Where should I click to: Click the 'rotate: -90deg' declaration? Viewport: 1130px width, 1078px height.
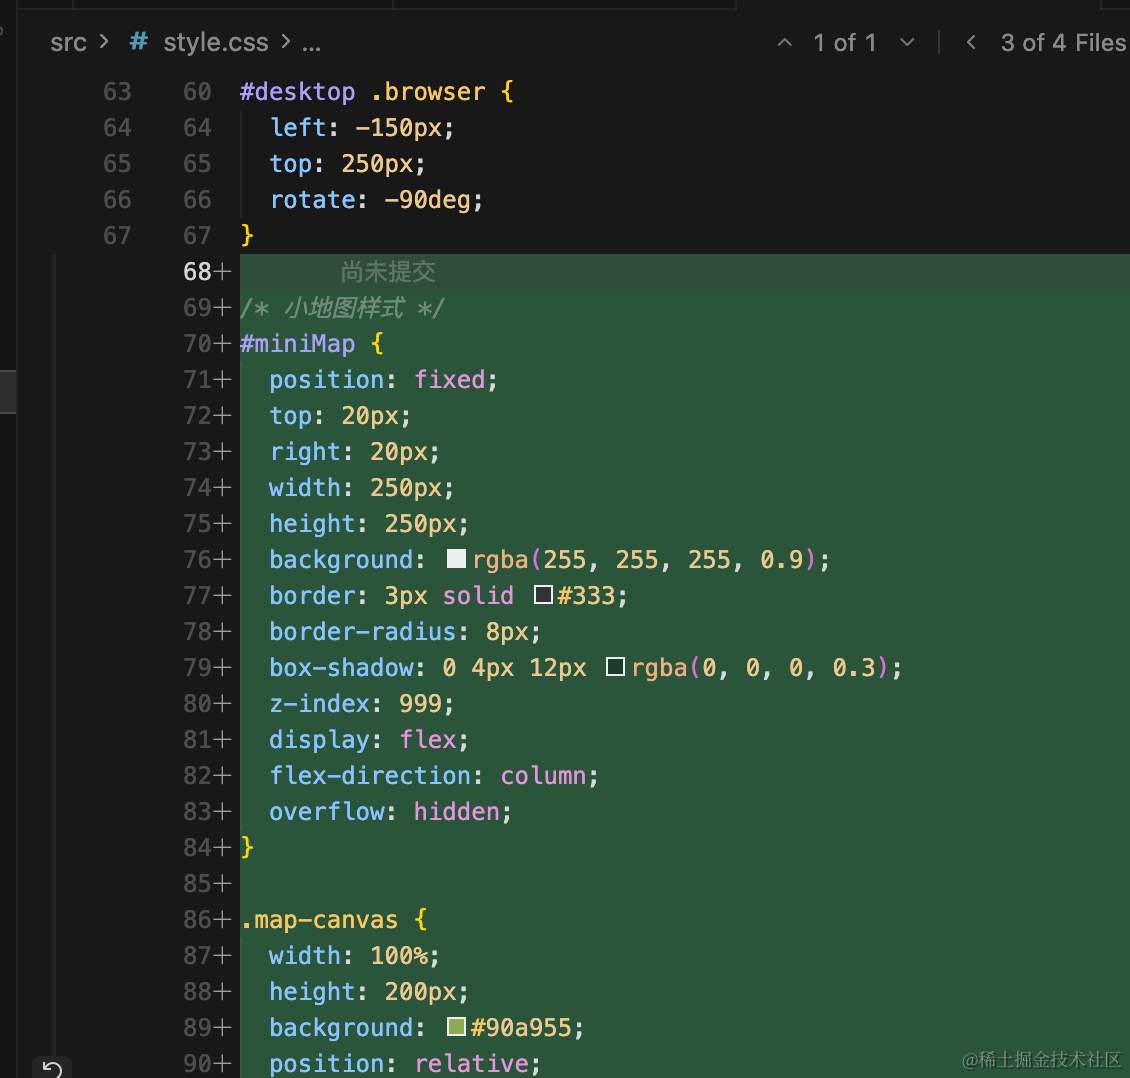click(x=376, y=200)
